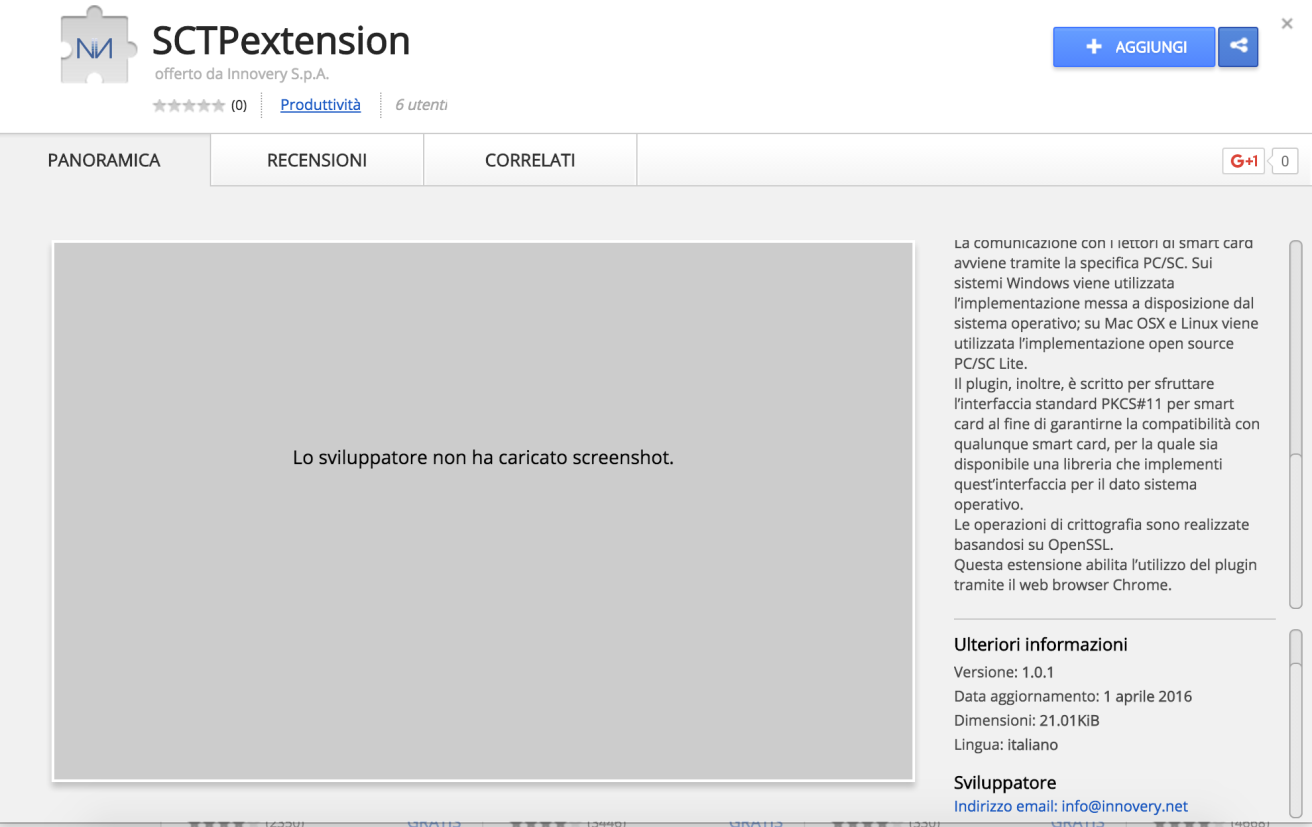Switch to the CORRELATI tab
The height and width of the screenshot is (827, 1312).
(530, 160)
